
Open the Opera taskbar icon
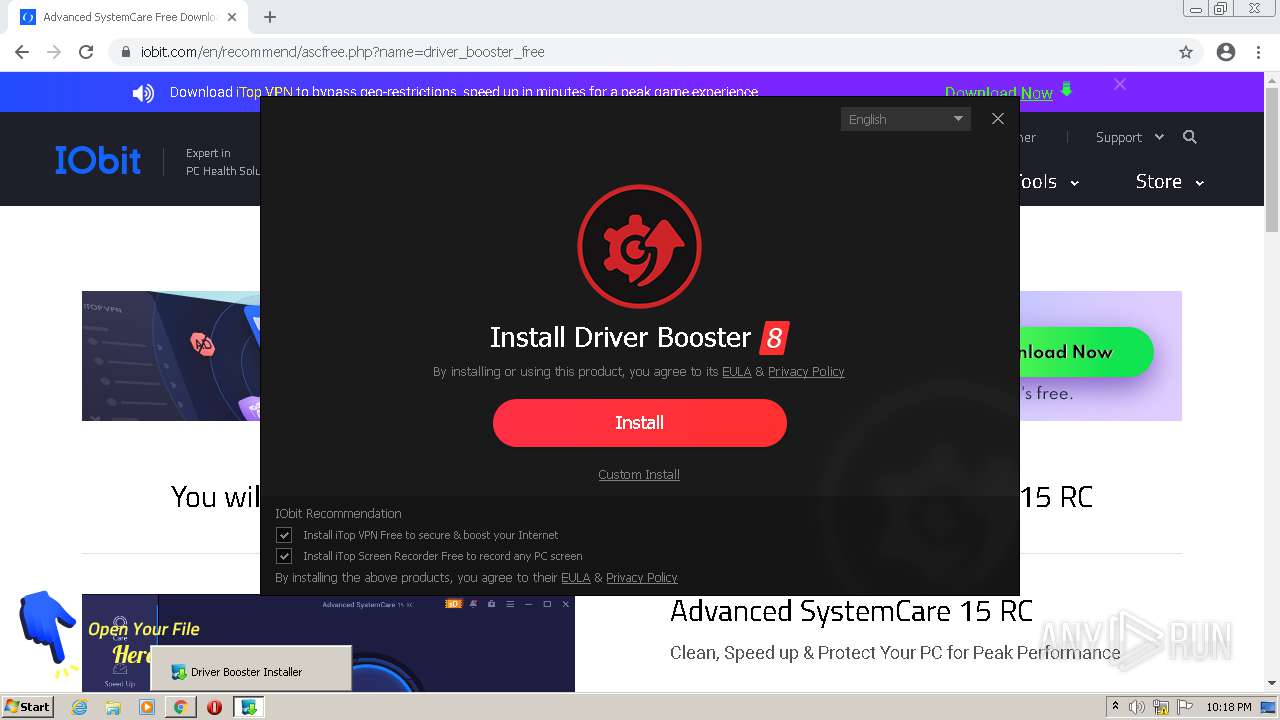pyautogui.click(x=214, y=707)
